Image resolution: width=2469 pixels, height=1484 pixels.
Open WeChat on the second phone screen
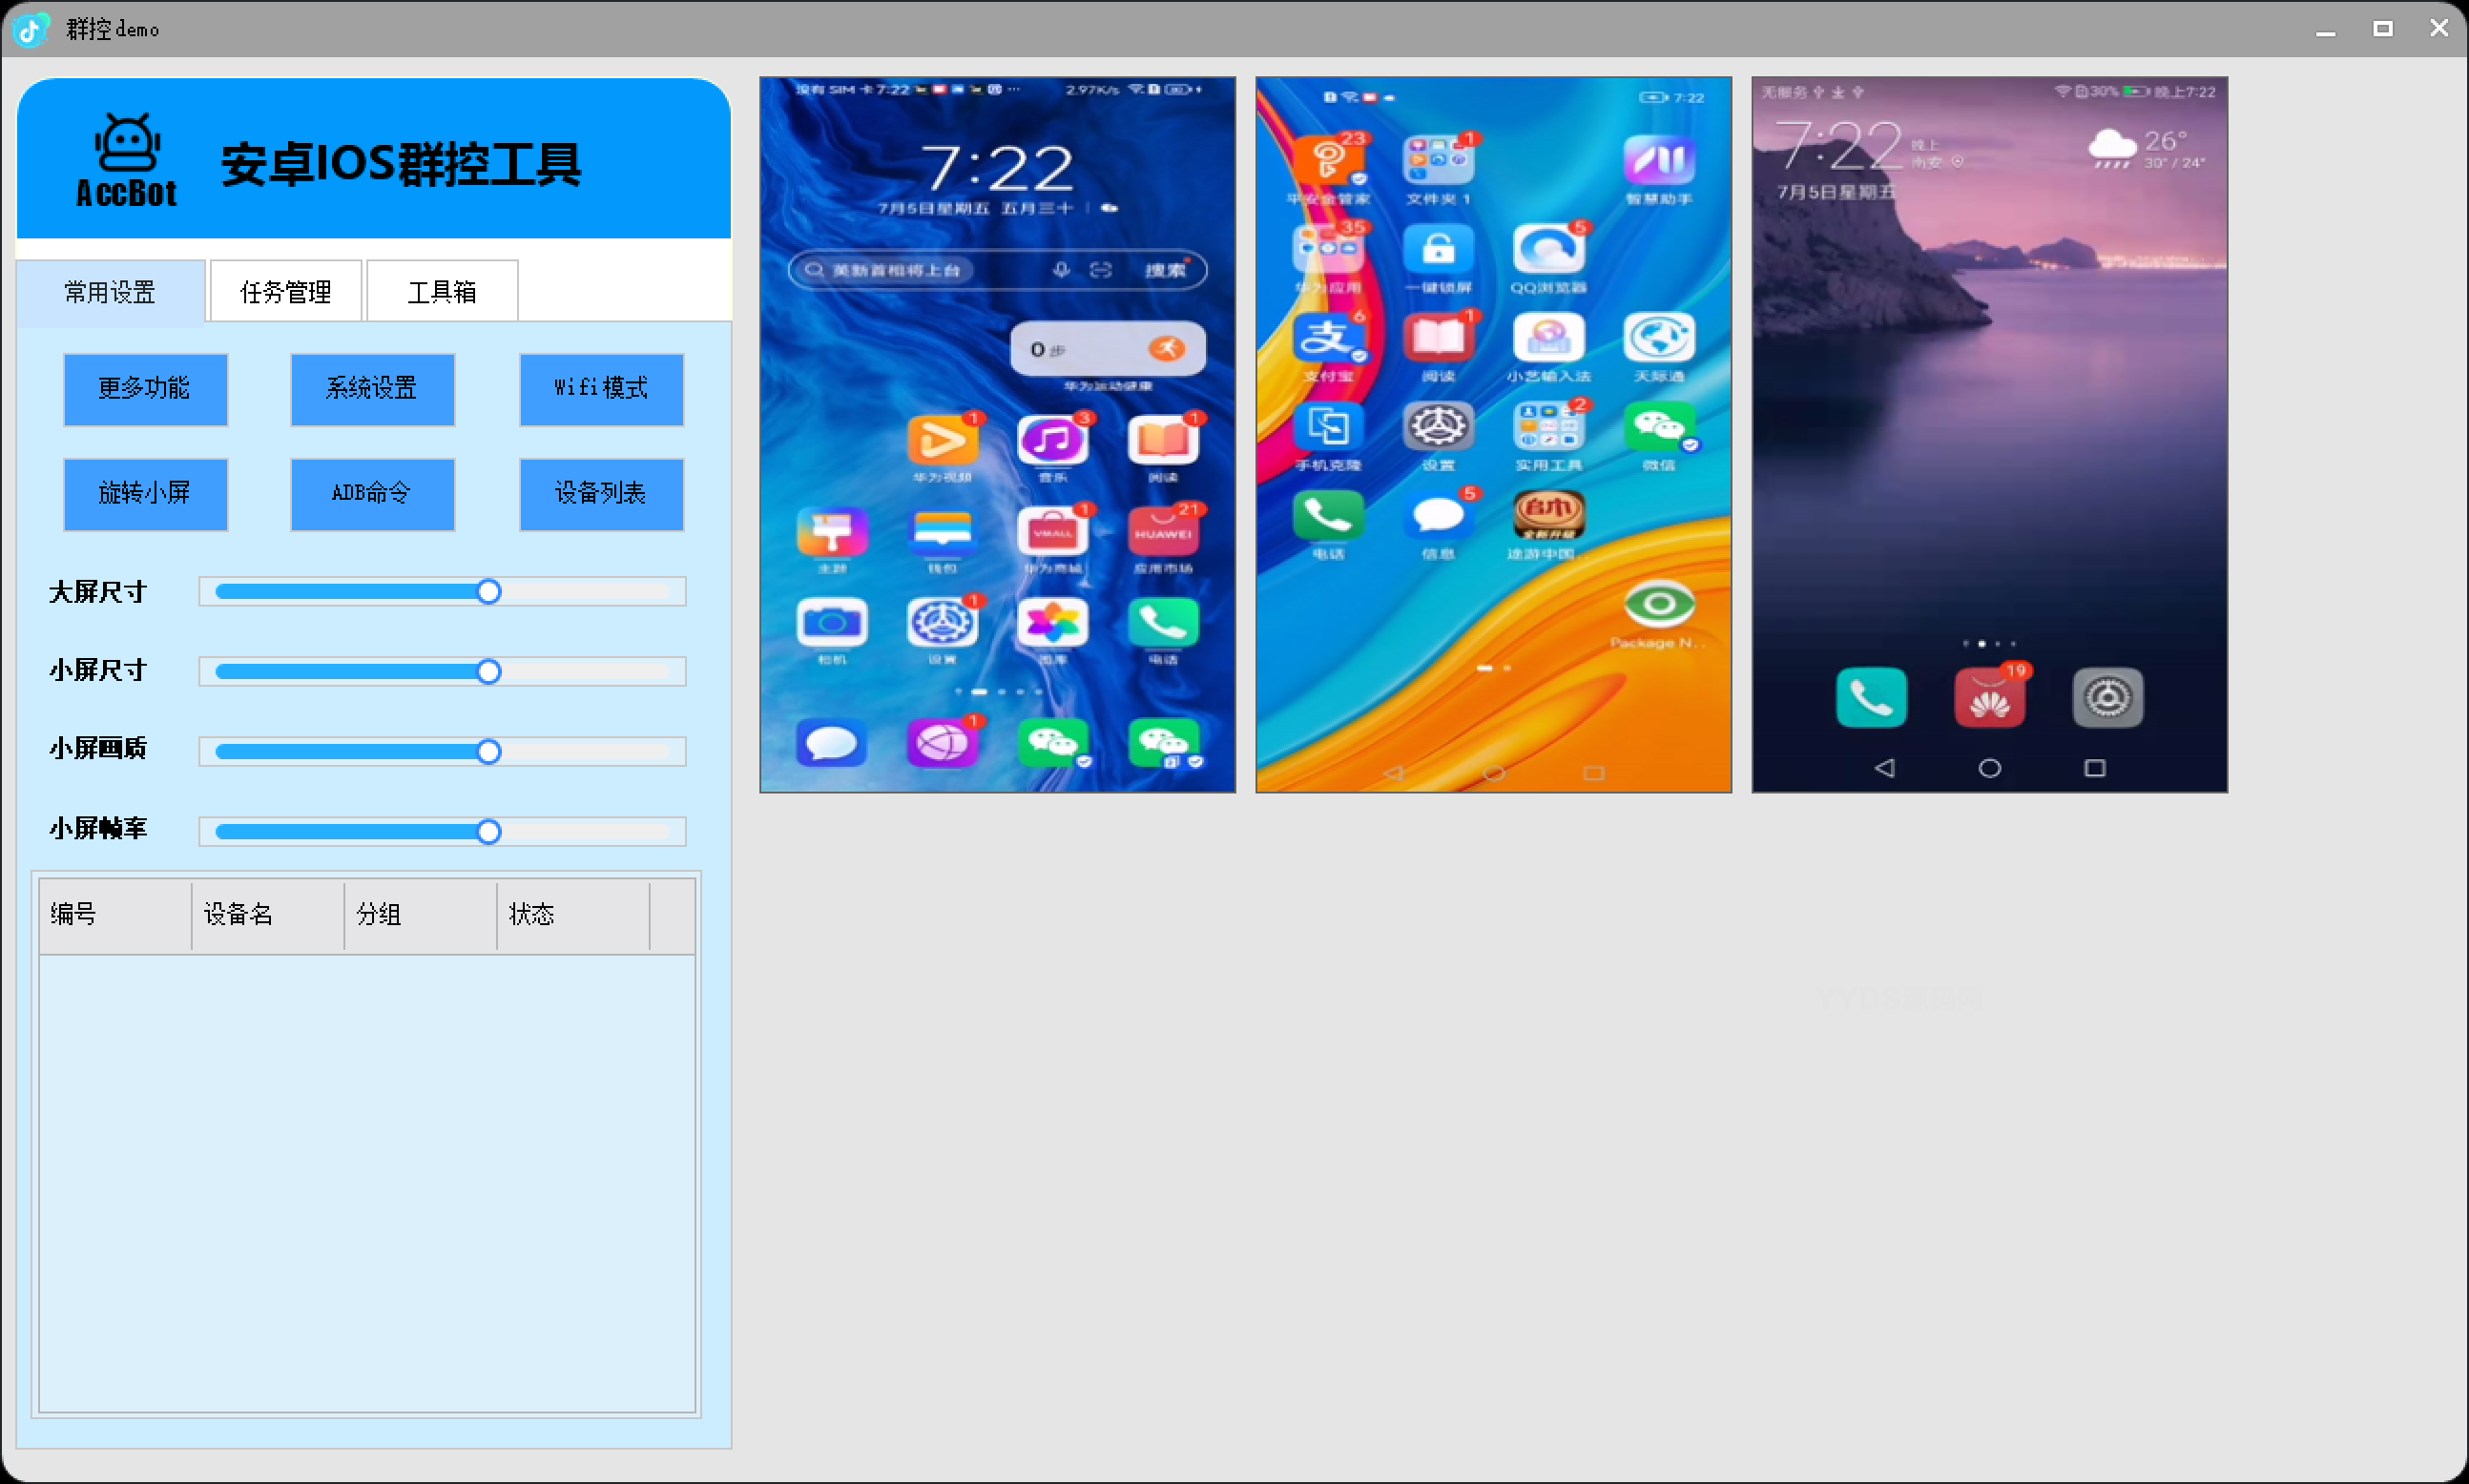(x=1658, y=427)
